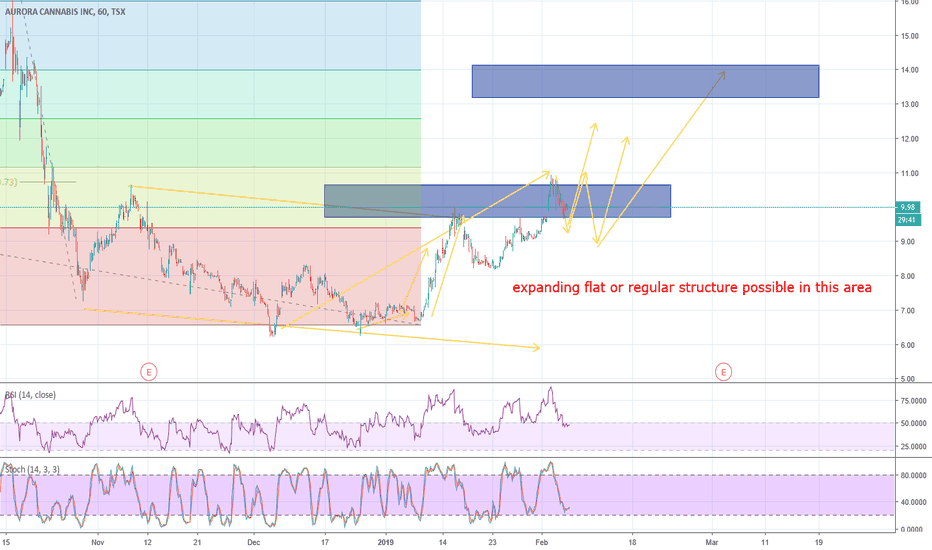Click the current price label 9.98
Viewport: 932px width, 550px height.
coord(908,207)
